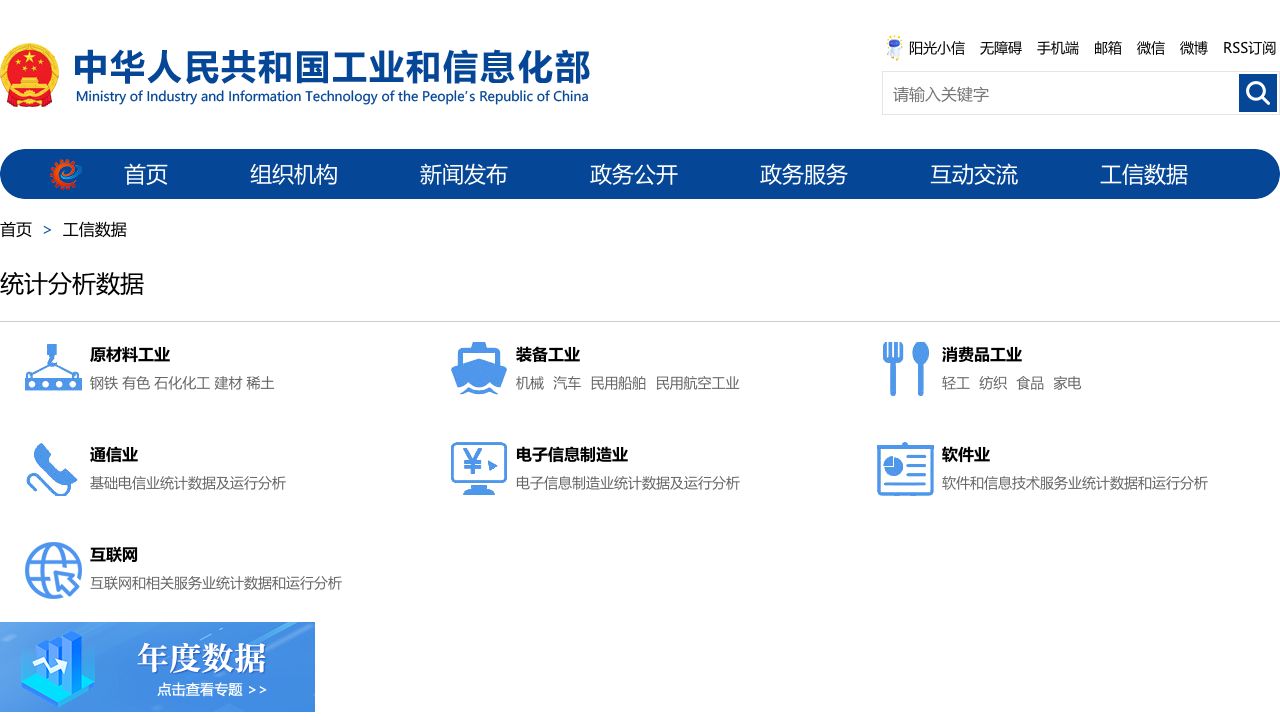The width and height of the screenshot is (1280, 720).
Task: Select 互动交流 in the navigation bar
Action: [974, 174]
